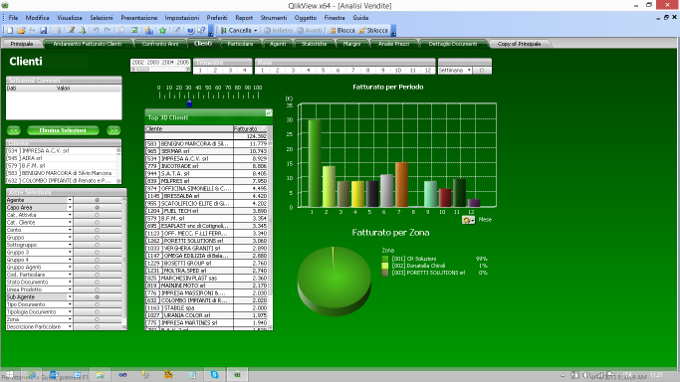Open fast type change icon below the bar chart
680x382 pixels.
[x=468, y=220]
